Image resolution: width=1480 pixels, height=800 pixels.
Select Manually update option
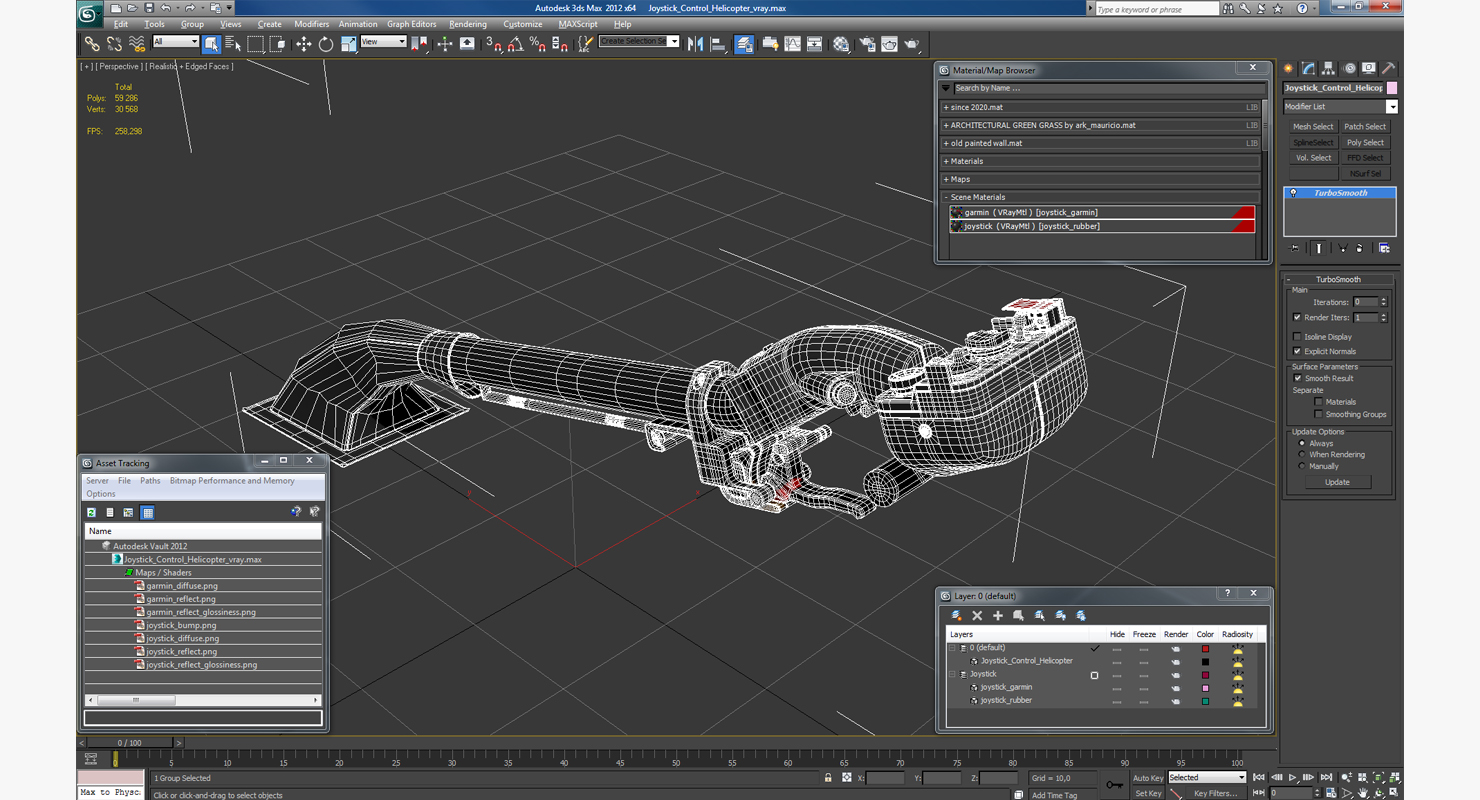tap(1302, 466)
